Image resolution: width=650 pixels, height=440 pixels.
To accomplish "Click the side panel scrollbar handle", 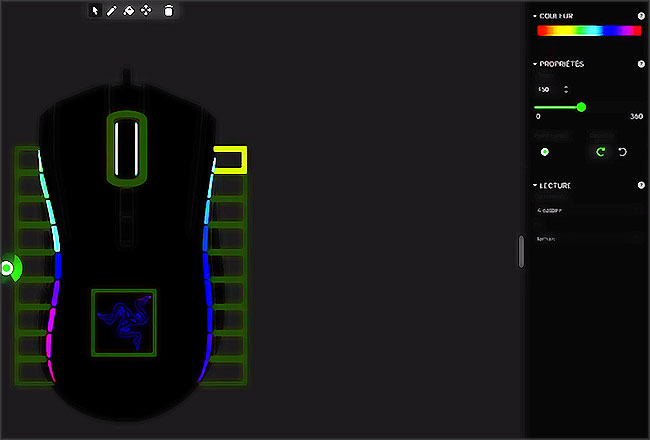I will click(521, 252).
